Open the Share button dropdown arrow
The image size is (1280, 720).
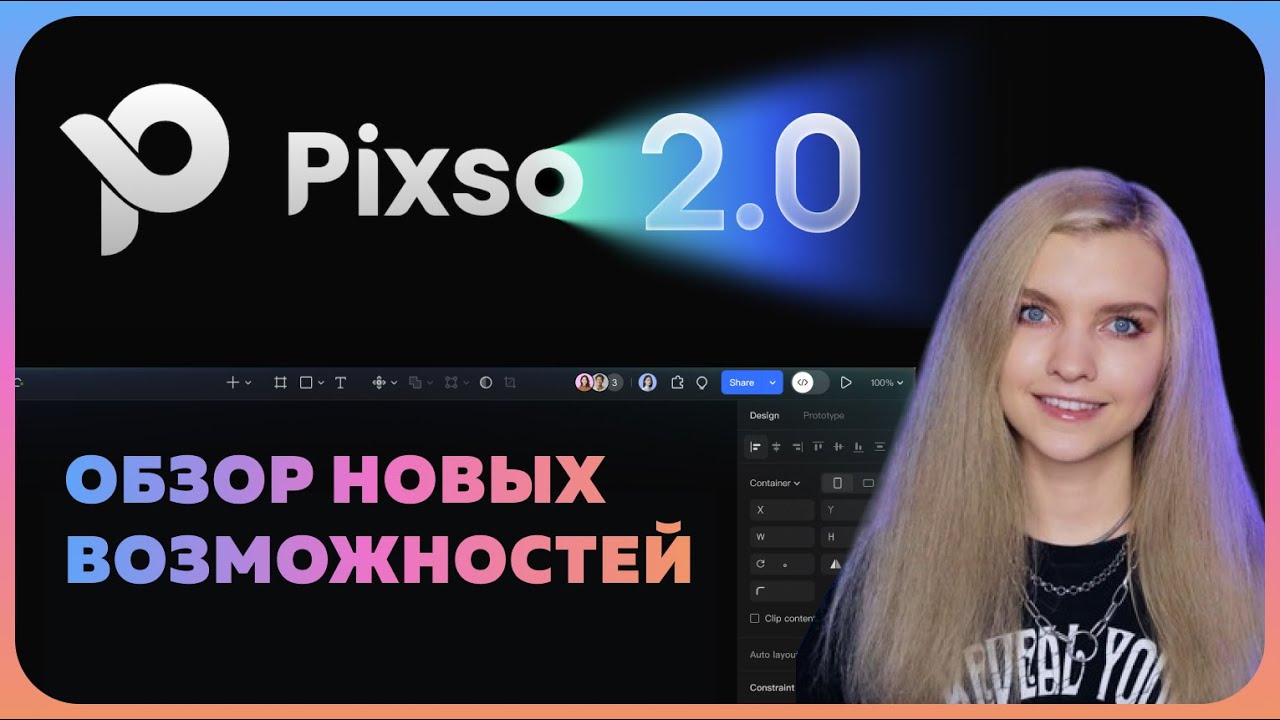click(x=772, y=383)
